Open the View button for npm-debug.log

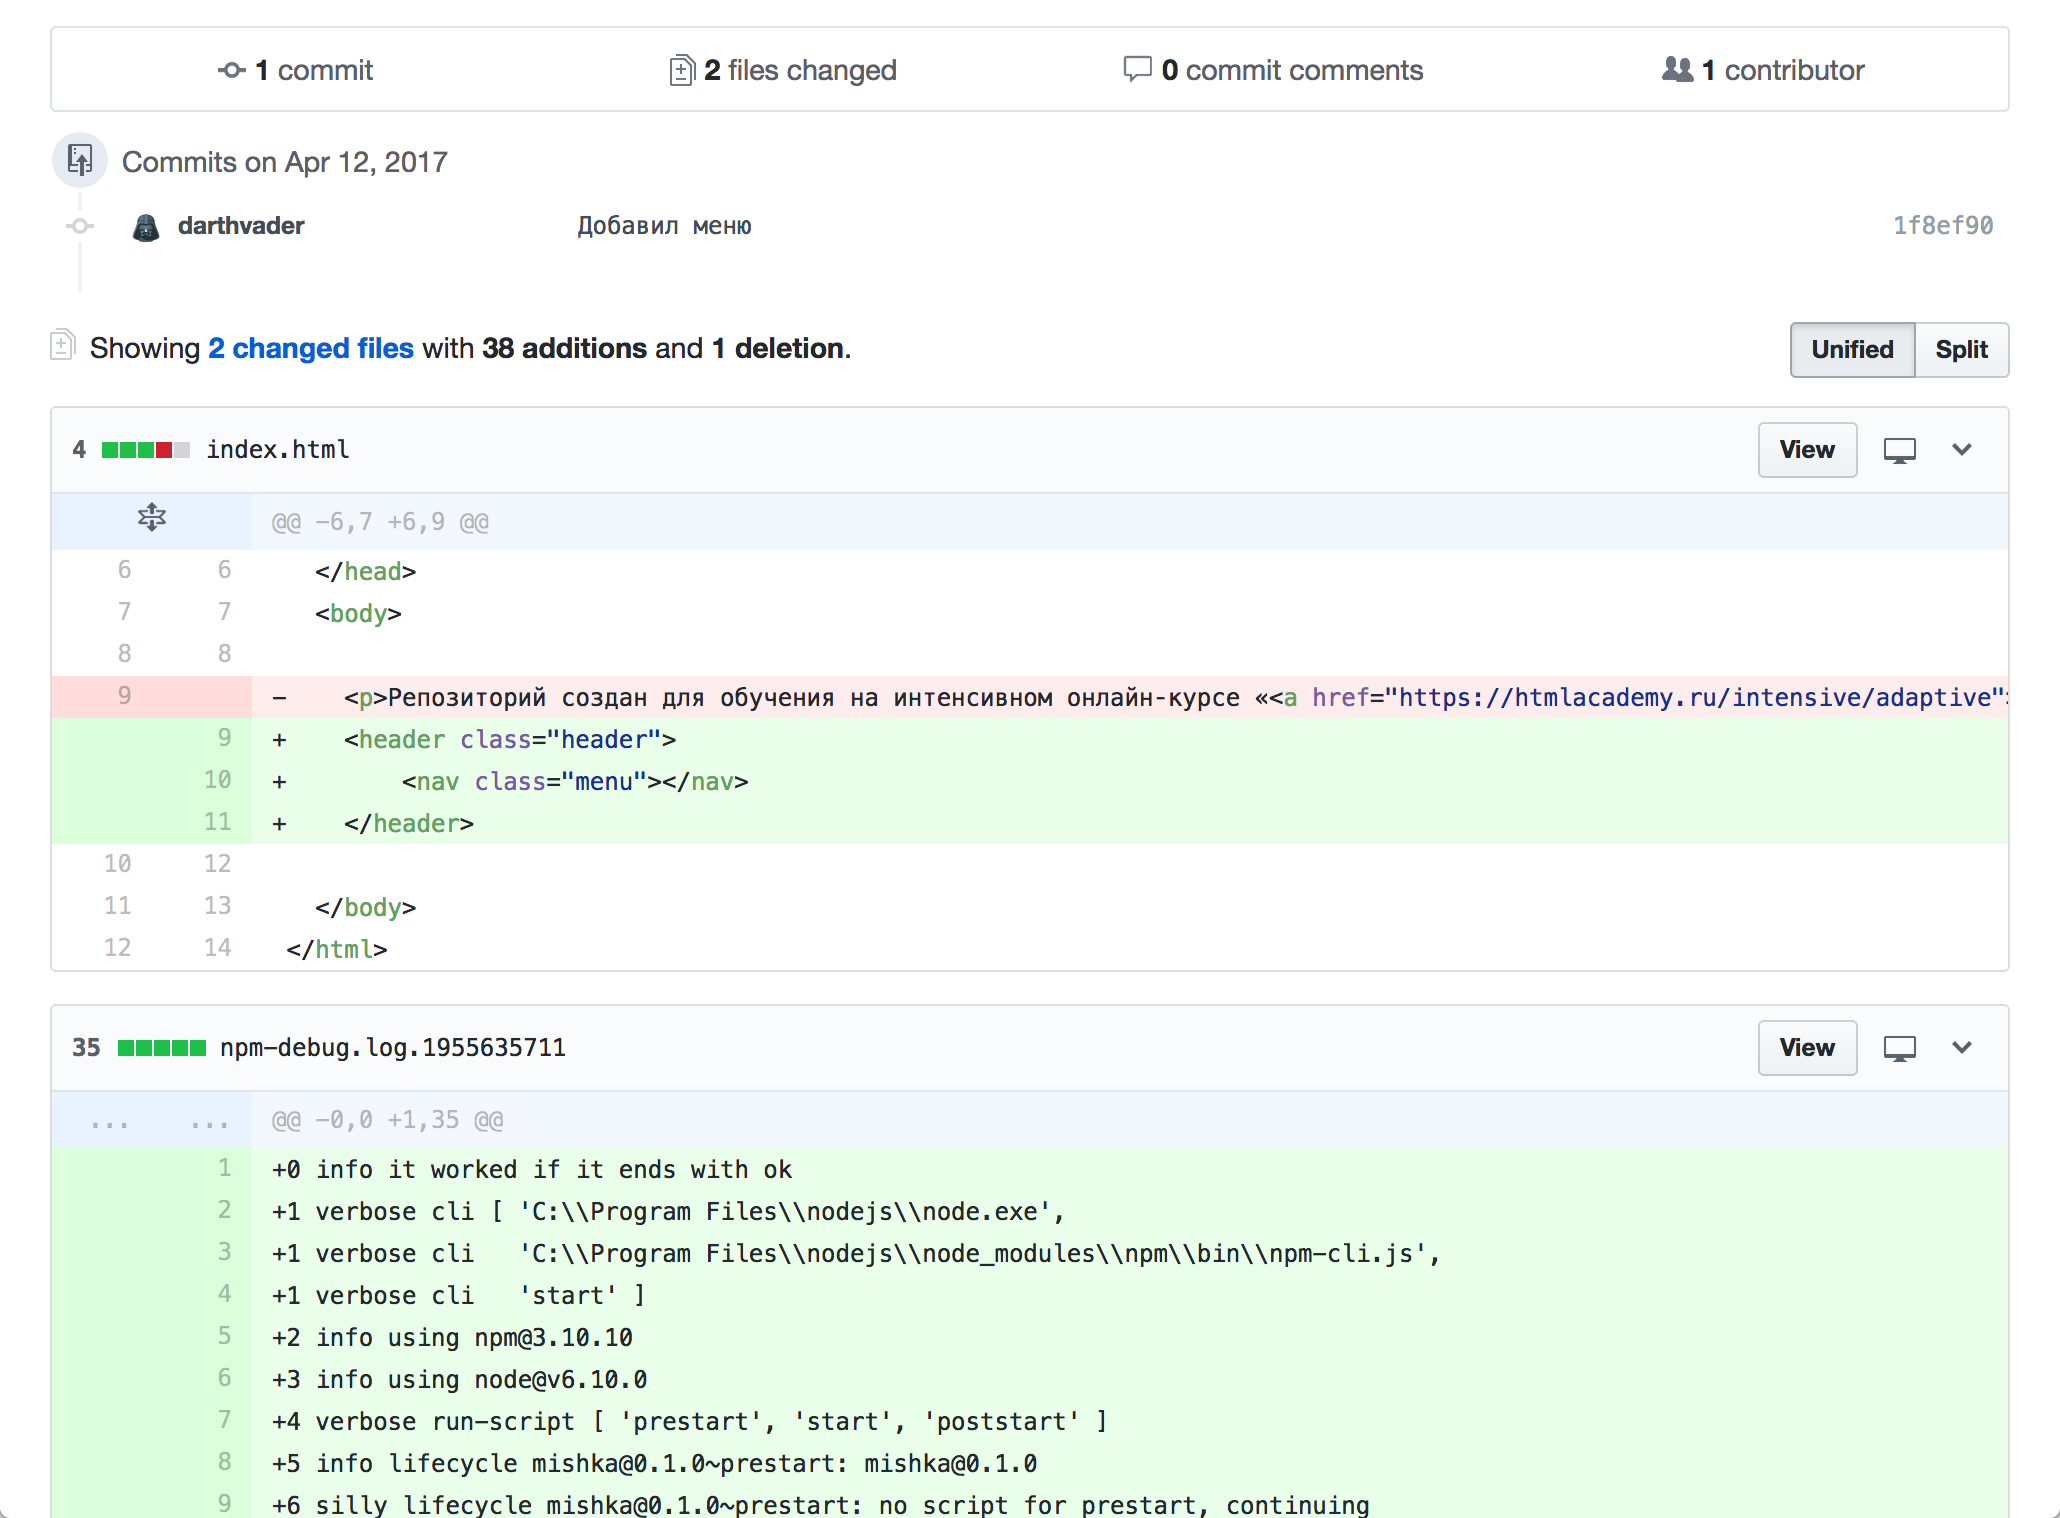point(1807,1048)
